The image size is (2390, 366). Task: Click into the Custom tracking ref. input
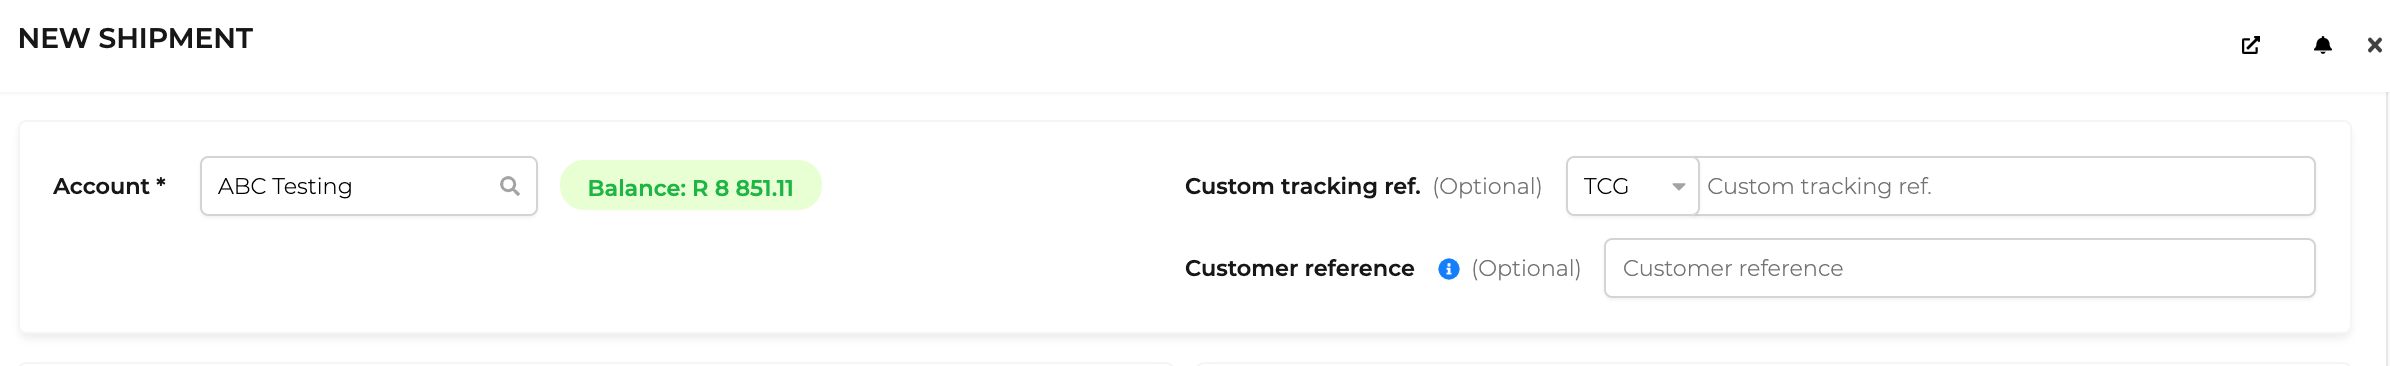[2007, 186]
